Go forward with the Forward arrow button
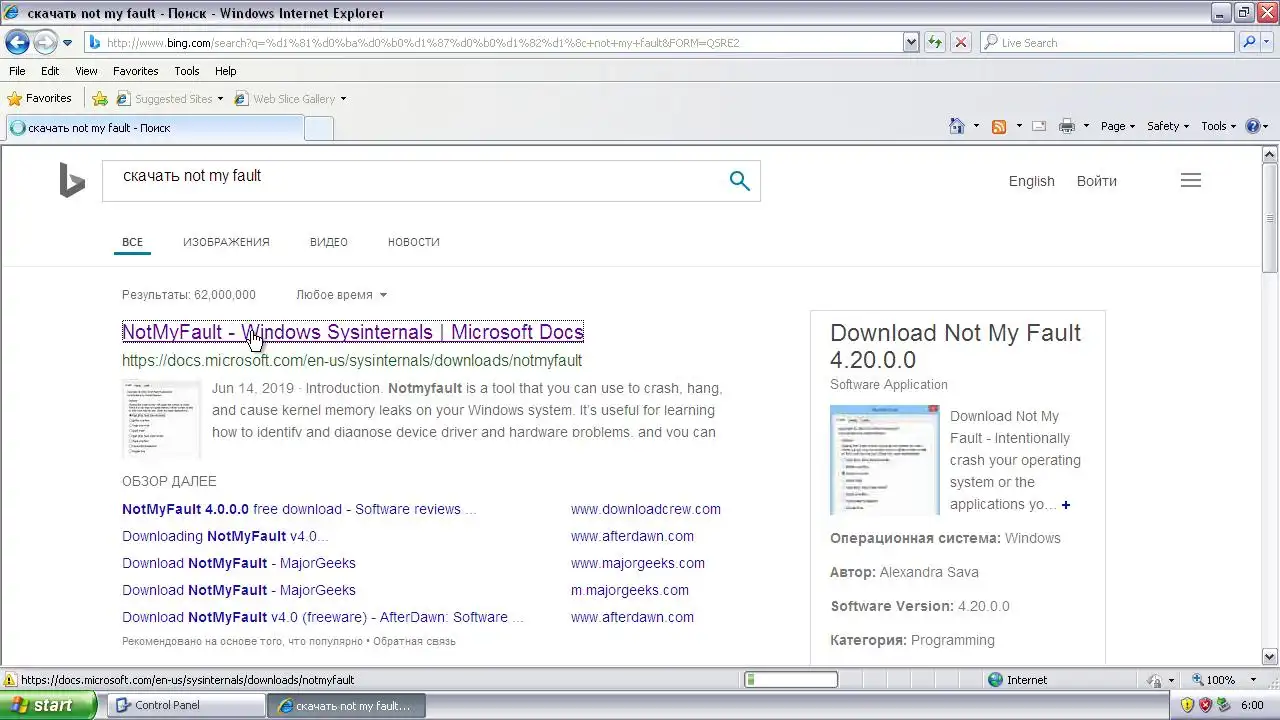This screenshot has height=720, width=1280. pos(45,42)
